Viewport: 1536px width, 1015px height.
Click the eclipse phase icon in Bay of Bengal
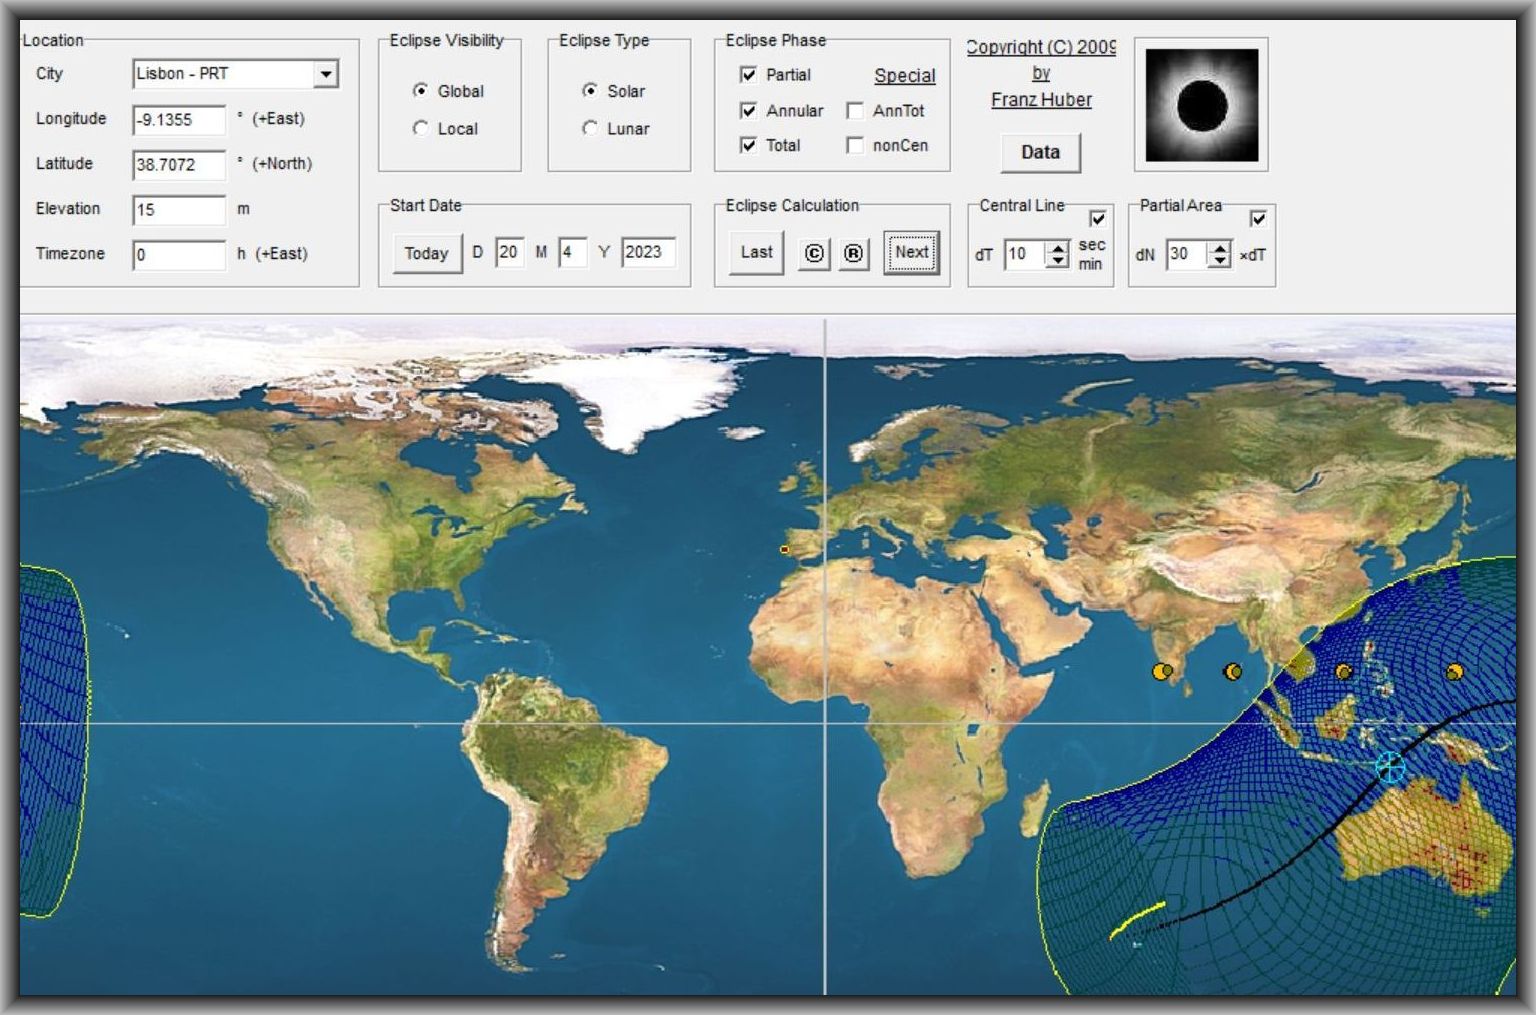coord(1233,672)
